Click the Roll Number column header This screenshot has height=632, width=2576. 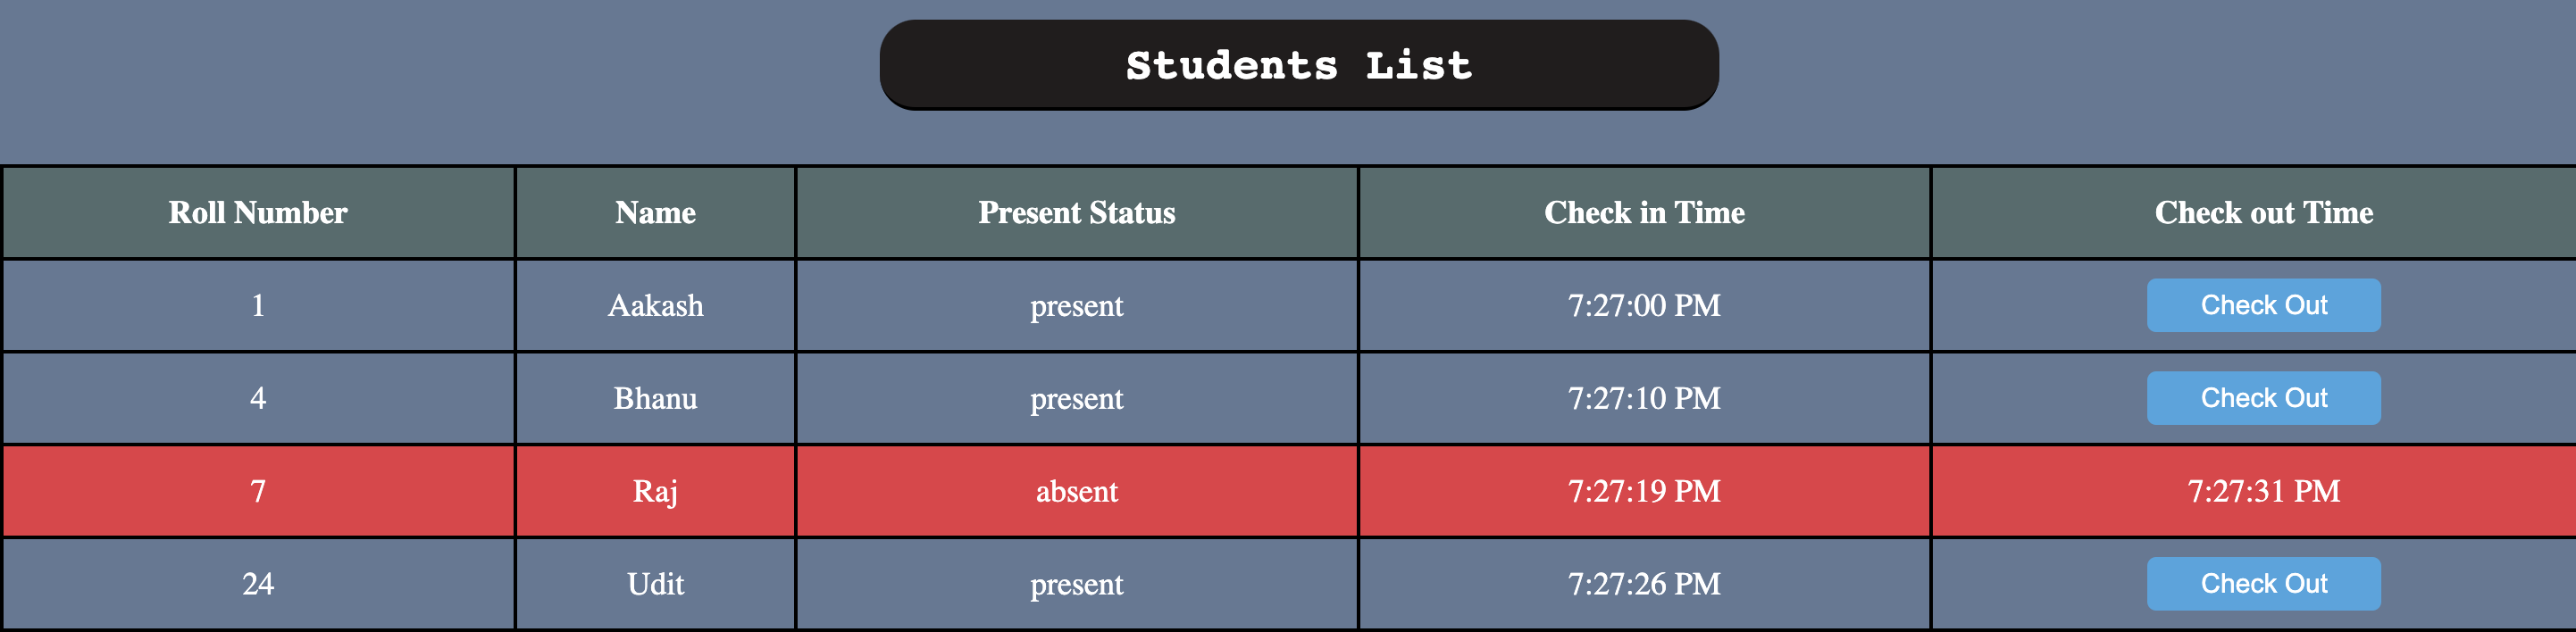coord(257,212)
